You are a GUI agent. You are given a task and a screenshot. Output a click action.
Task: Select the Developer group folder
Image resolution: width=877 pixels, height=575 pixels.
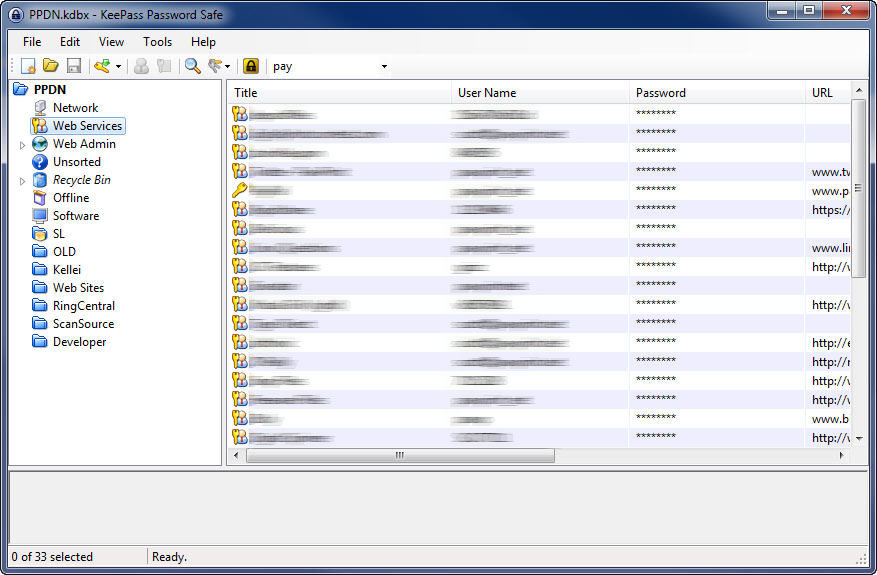click(79, 342)
